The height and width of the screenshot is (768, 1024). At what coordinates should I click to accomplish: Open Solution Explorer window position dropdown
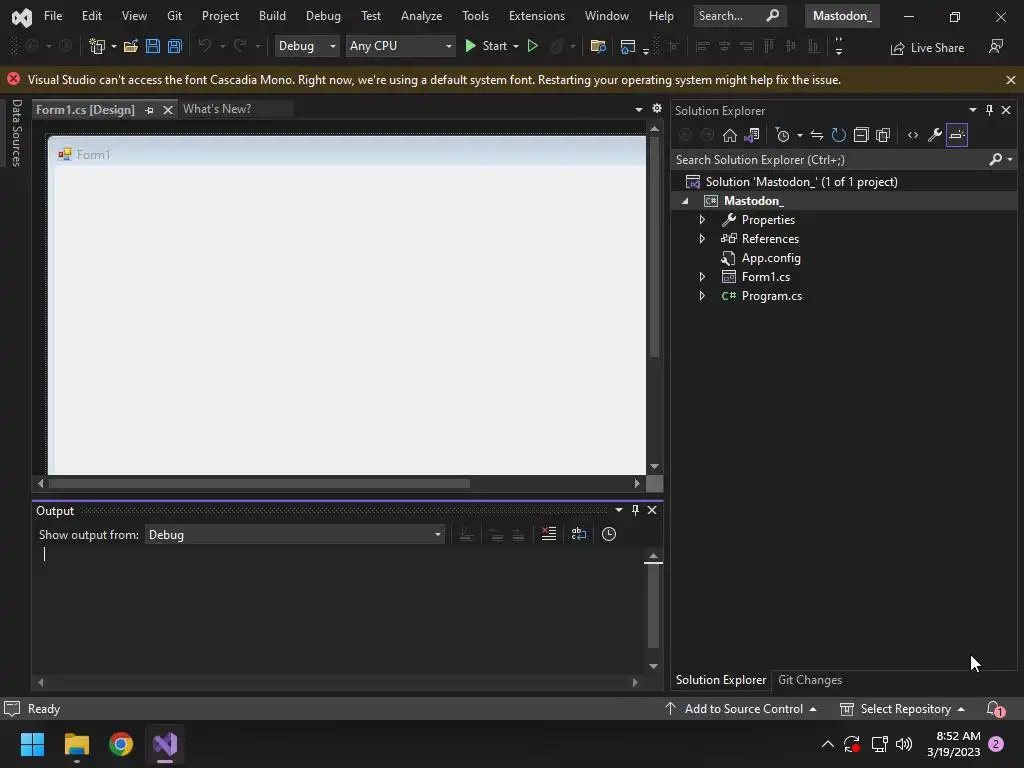coord(972,110)
